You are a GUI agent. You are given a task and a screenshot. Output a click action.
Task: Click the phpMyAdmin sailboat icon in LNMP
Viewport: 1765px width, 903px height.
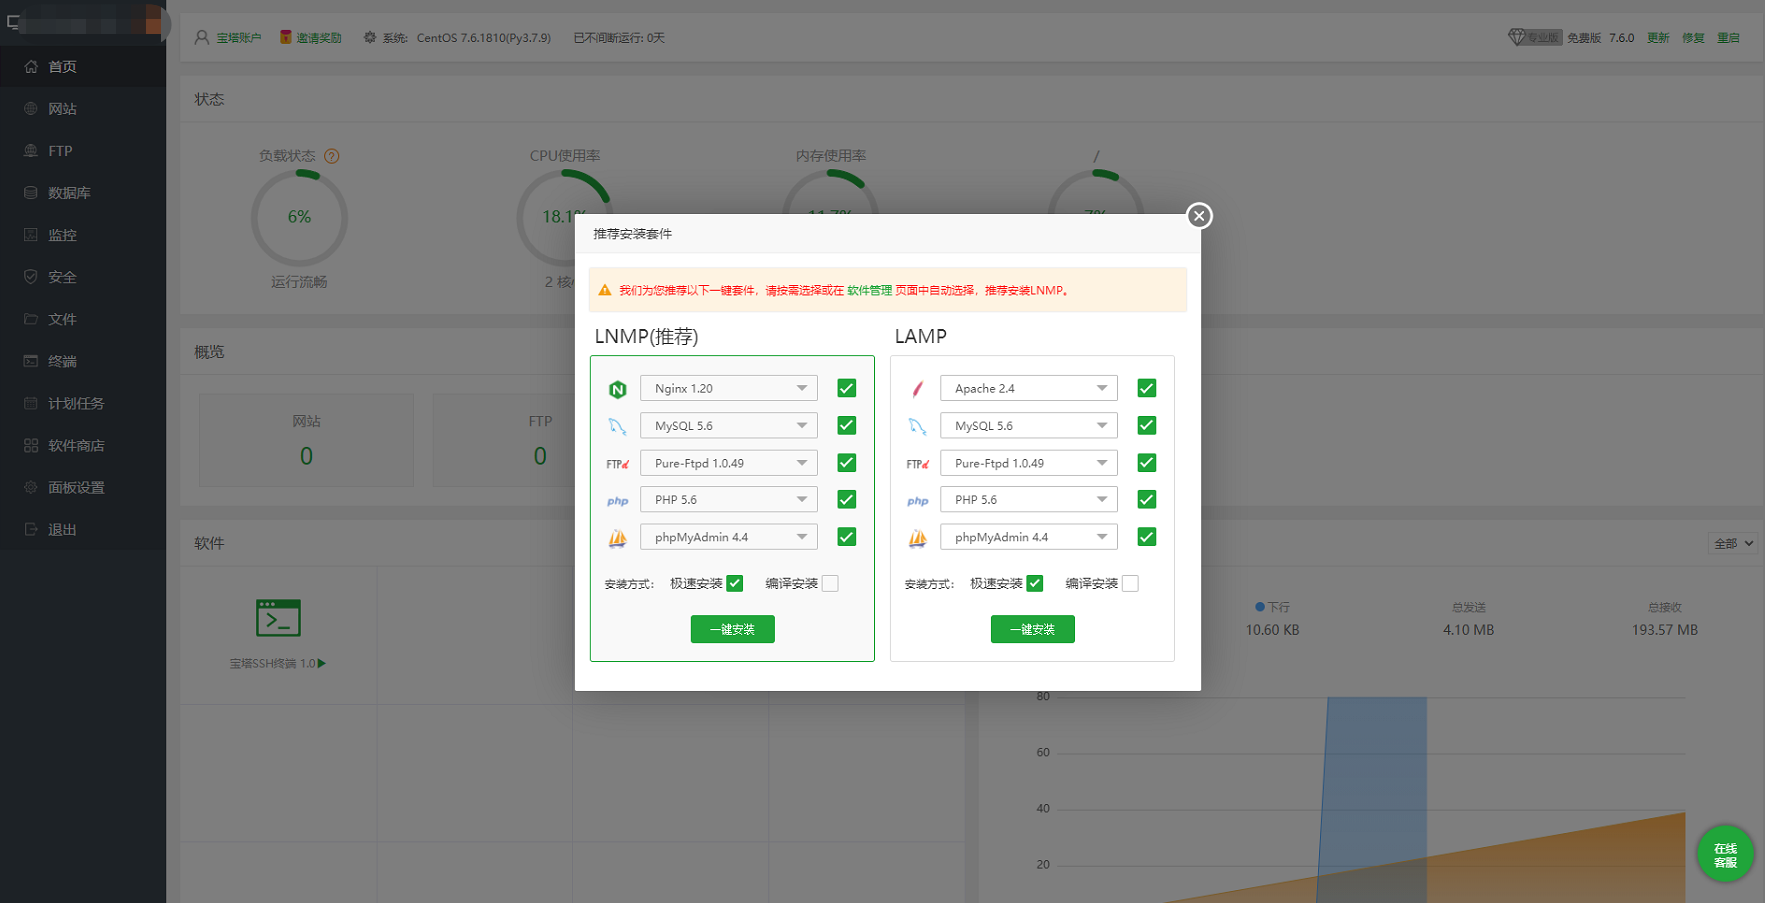point(618,538)
